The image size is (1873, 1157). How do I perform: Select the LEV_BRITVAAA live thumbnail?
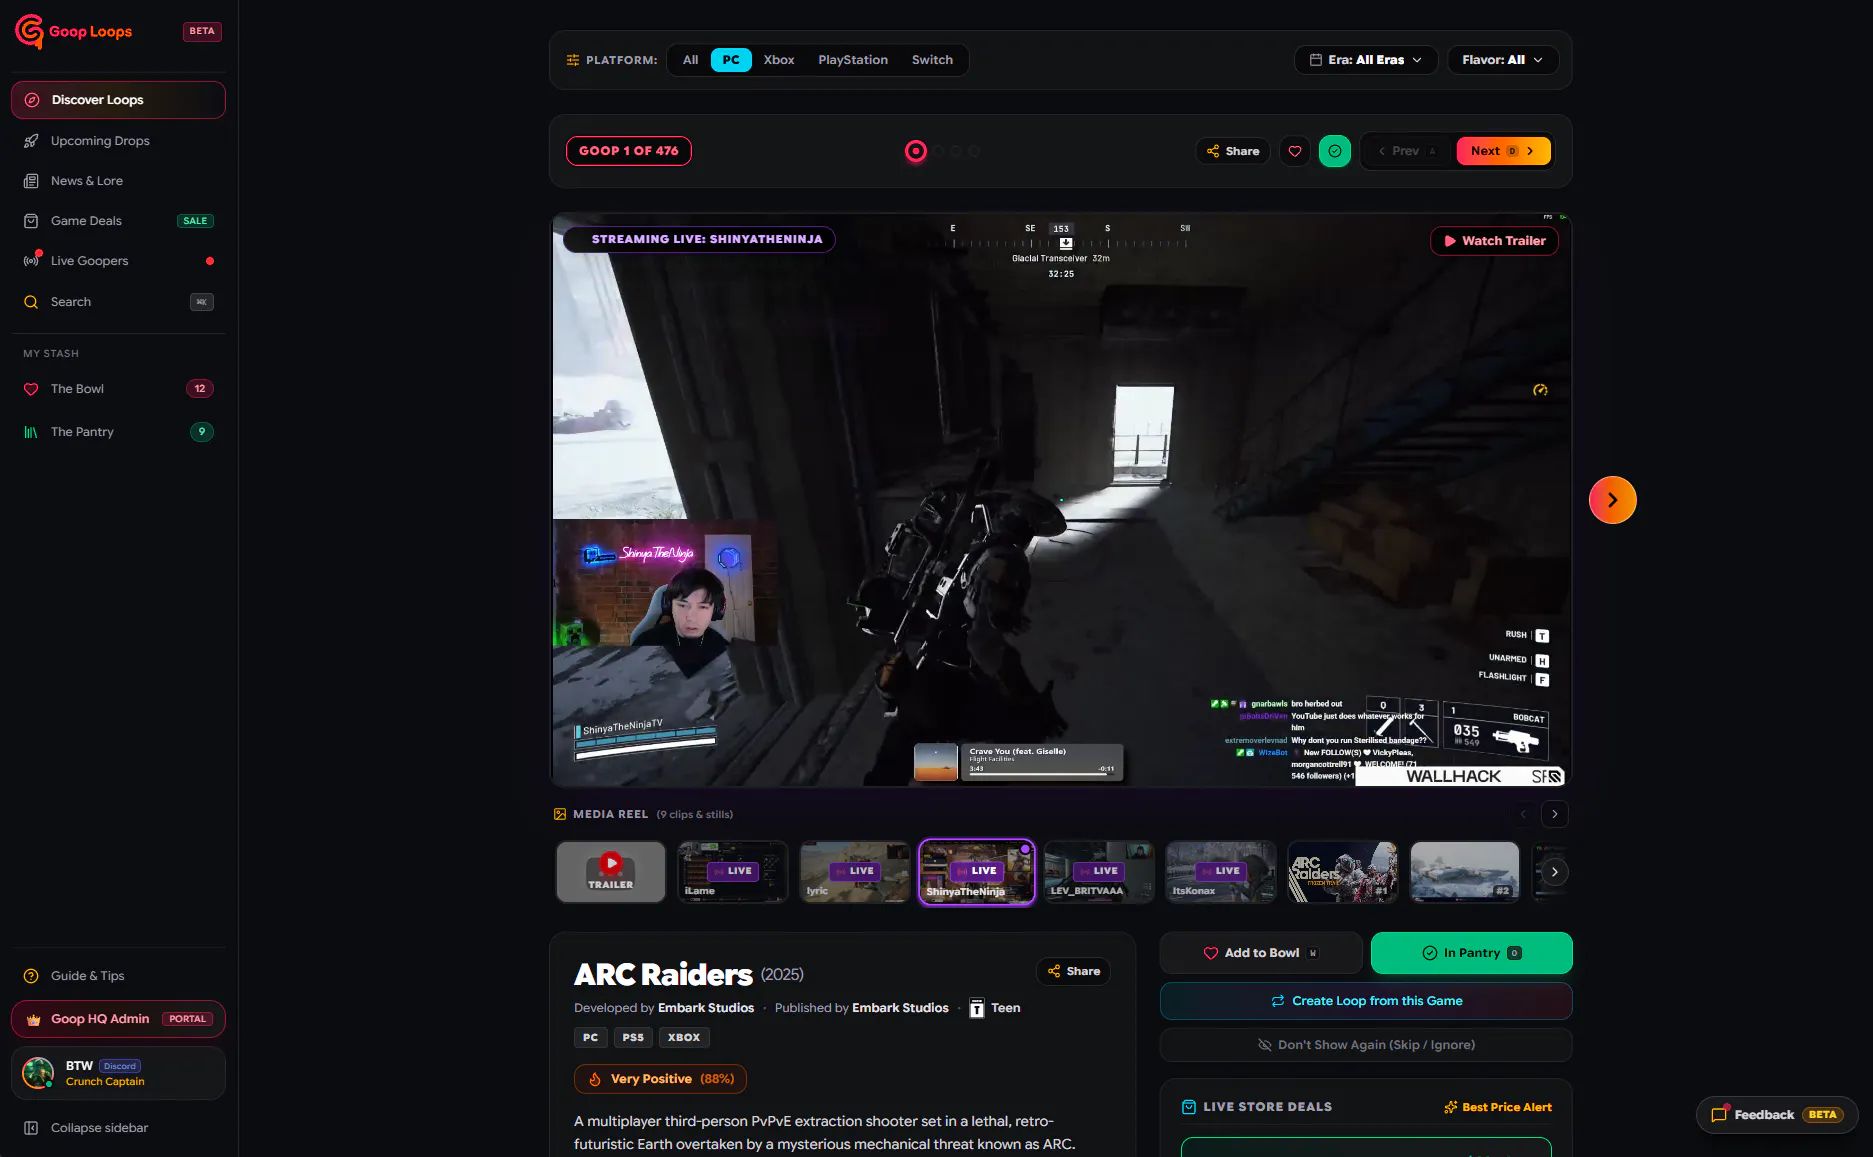coord(1099,872)
